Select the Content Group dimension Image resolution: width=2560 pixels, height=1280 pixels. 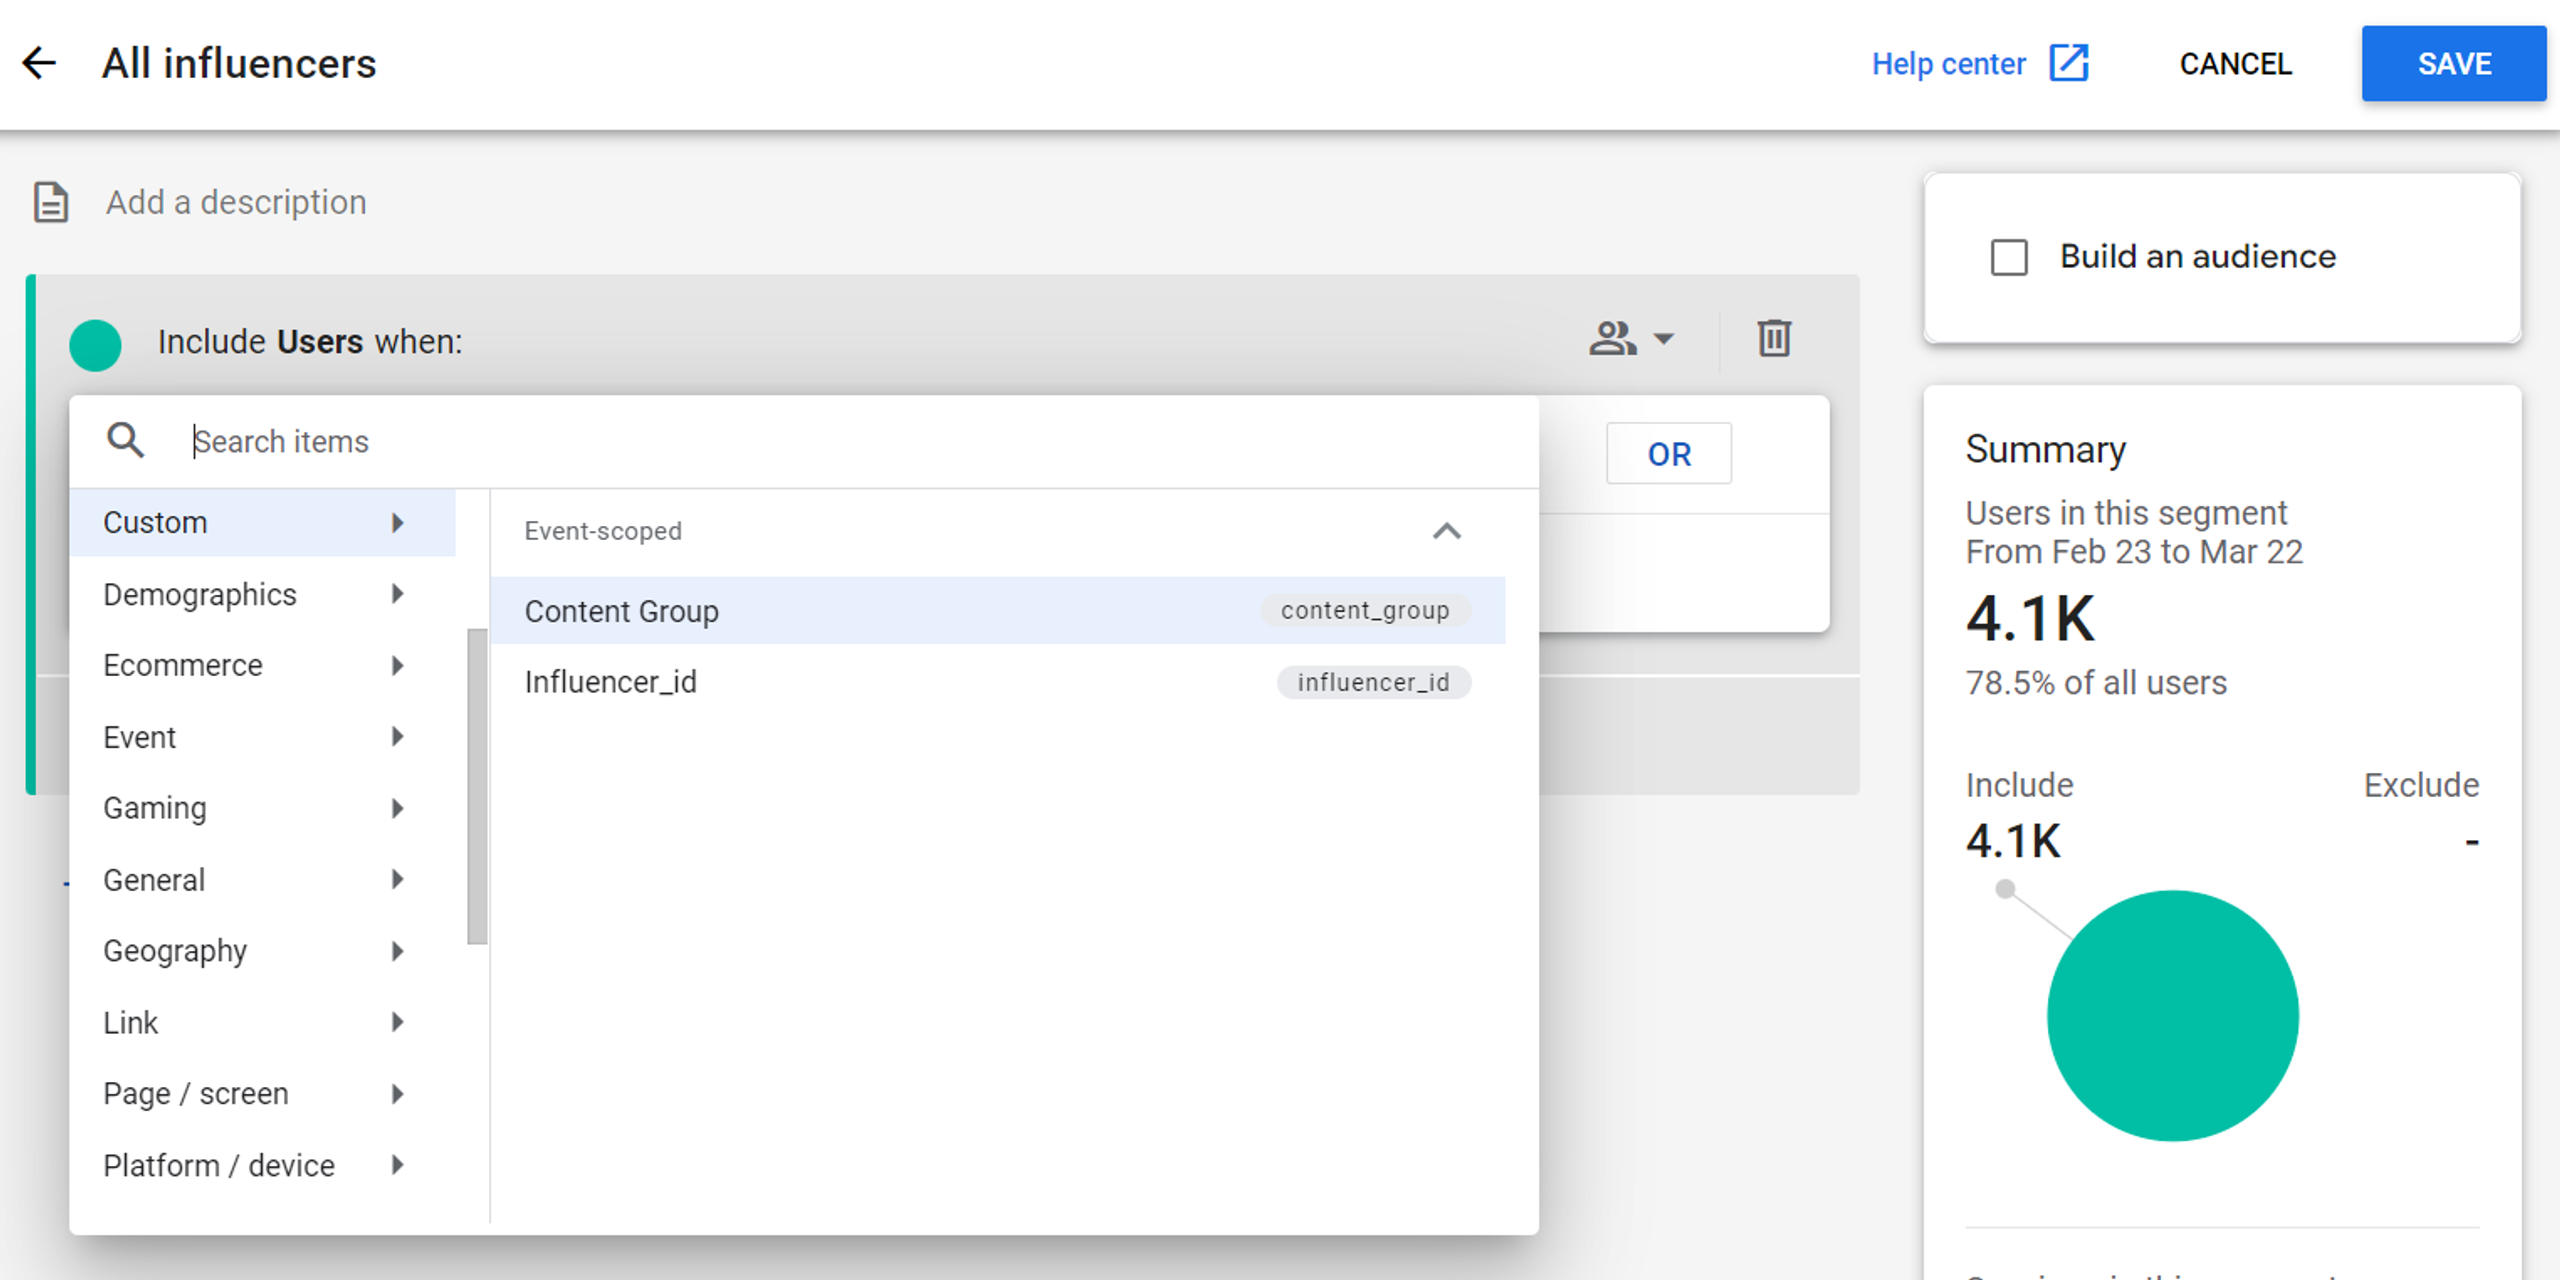click(621, 611)
